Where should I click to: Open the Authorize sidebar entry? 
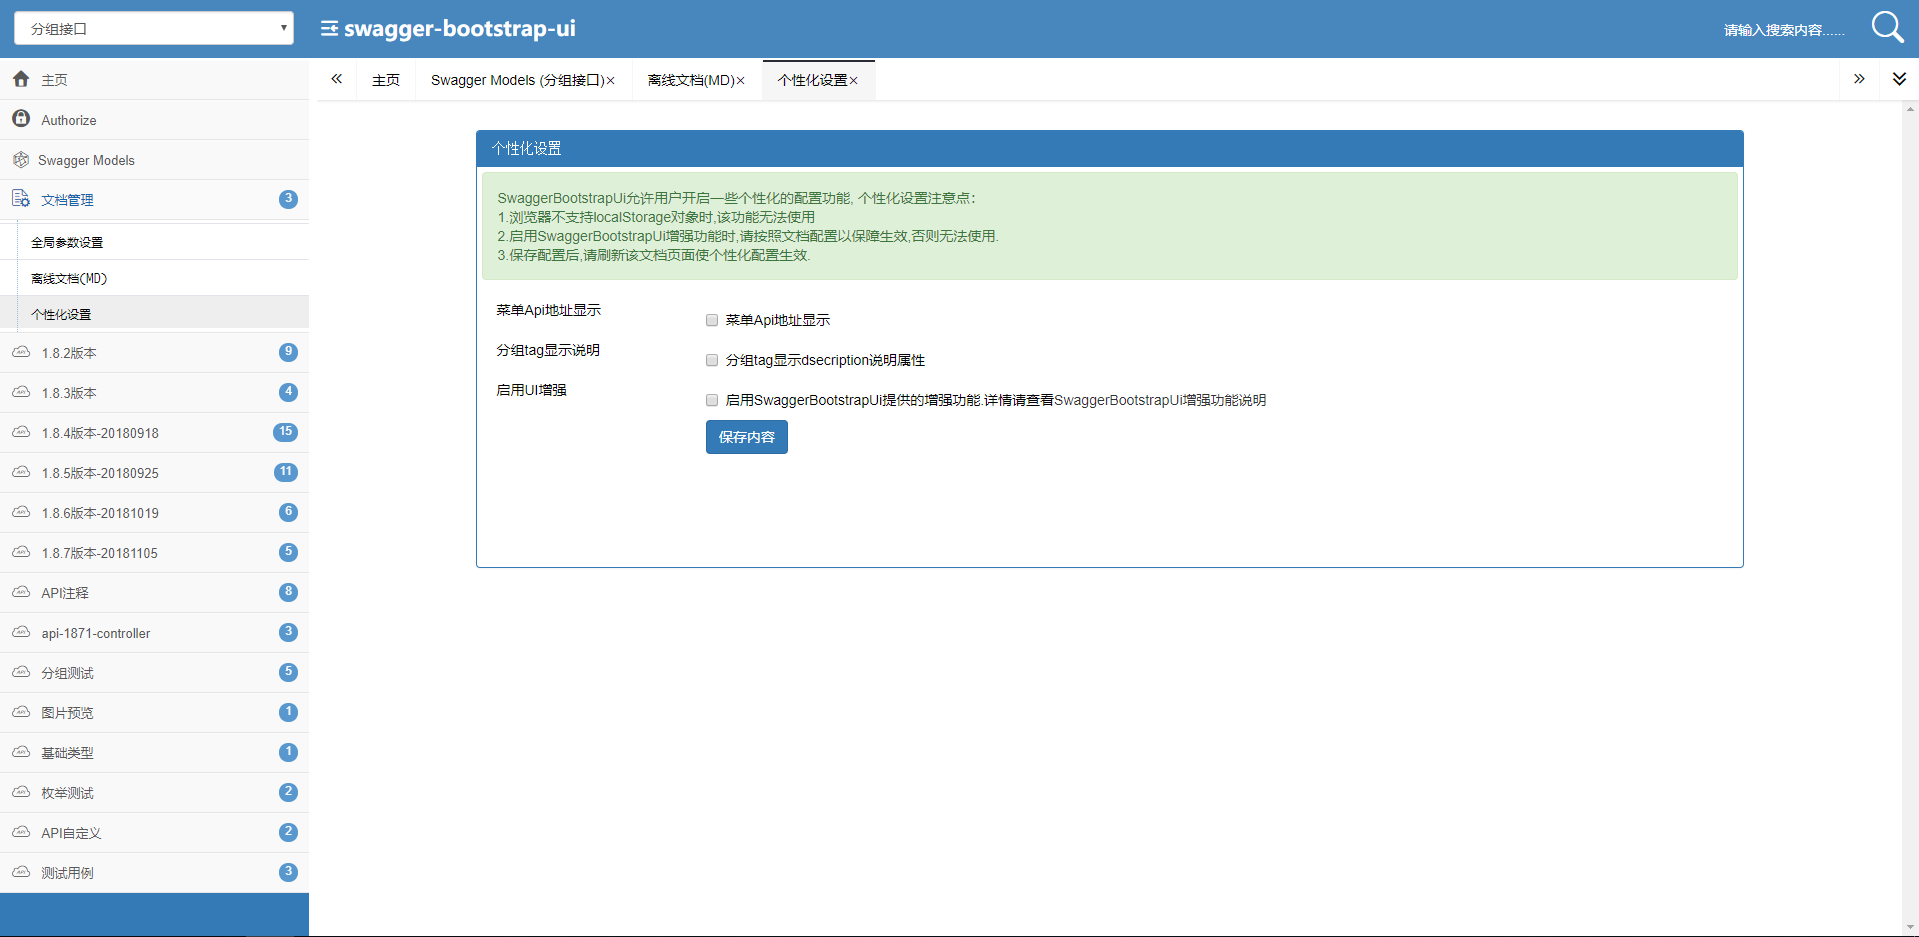pyautogui.click(x=154, y=119)
